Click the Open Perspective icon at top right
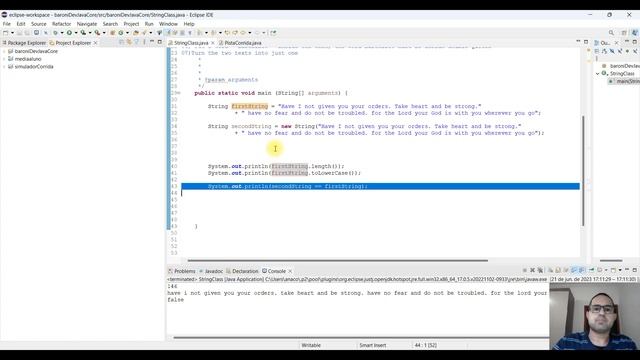Screen dimensions: 640x360 [x=623, y=33]
